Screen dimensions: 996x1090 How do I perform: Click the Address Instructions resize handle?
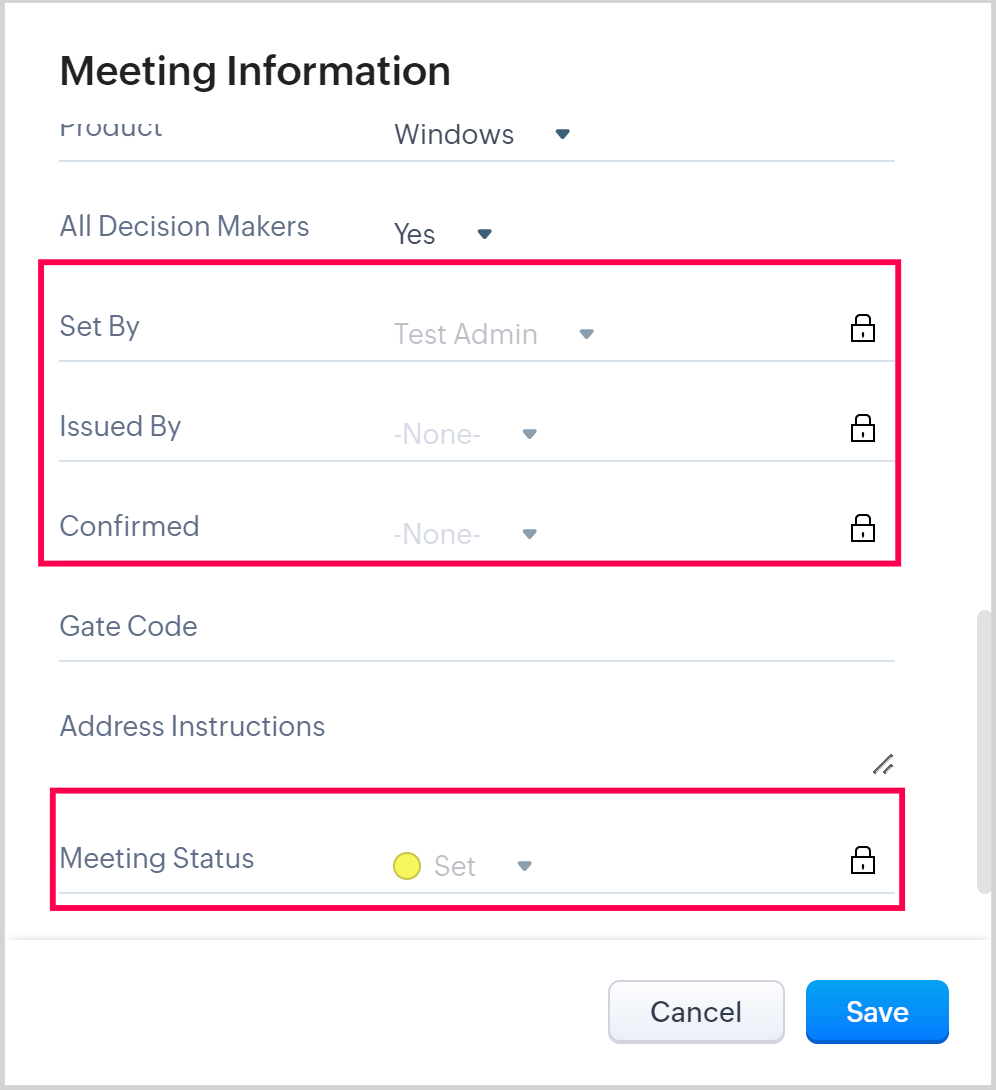pyautogui.click(x=883, y=765)
